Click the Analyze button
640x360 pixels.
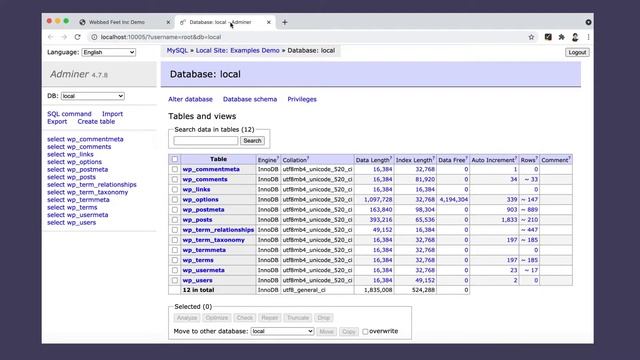pyautogui.click(x=187, y=318)
